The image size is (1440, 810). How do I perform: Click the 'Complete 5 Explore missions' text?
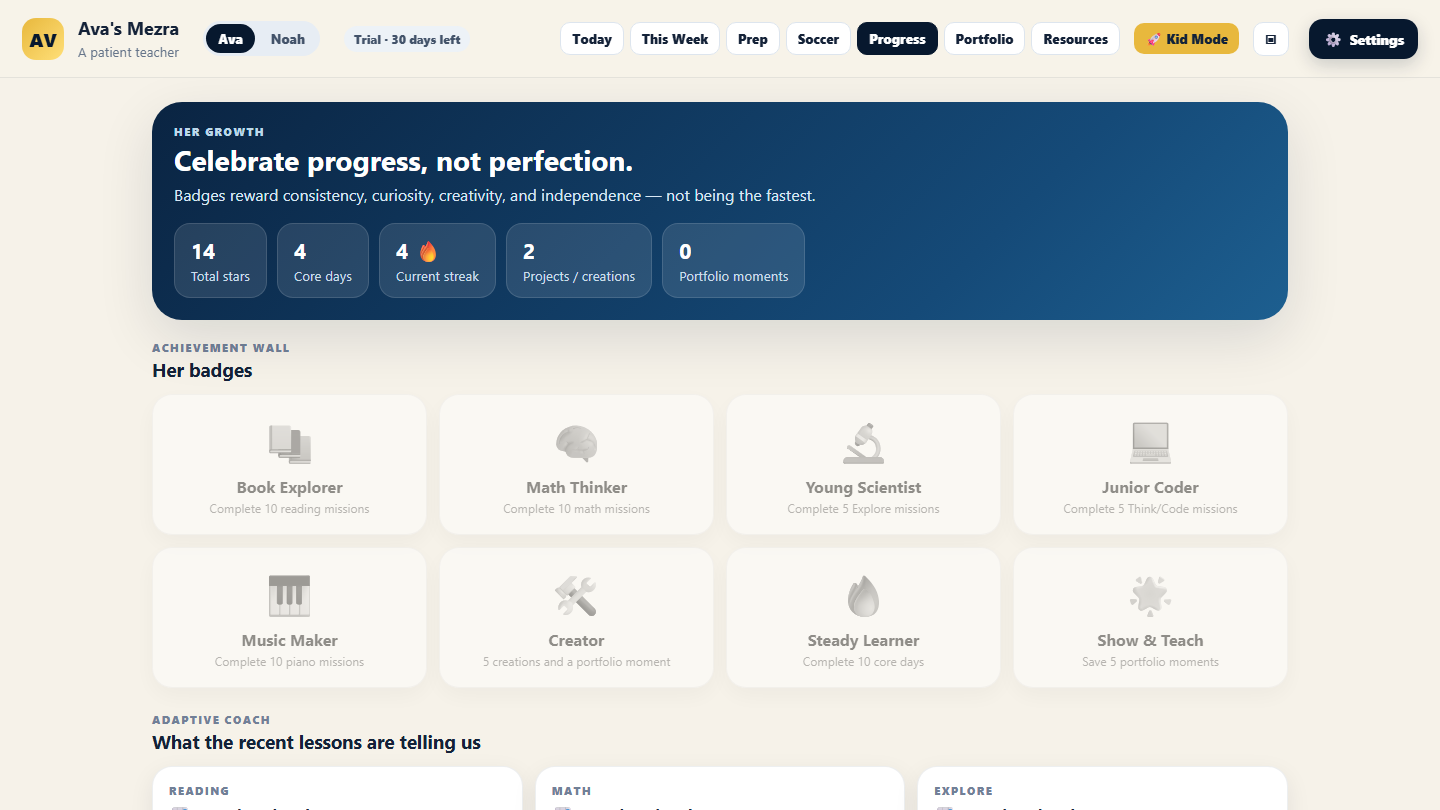pyautogui.click(x=863, y=509)
